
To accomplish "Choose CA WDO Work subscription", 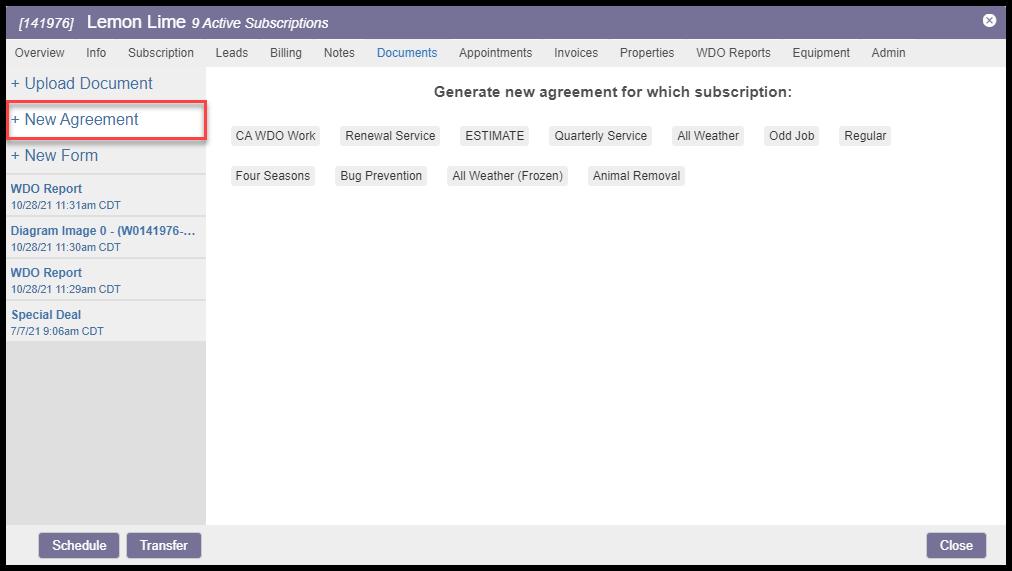I will [275, 136].
